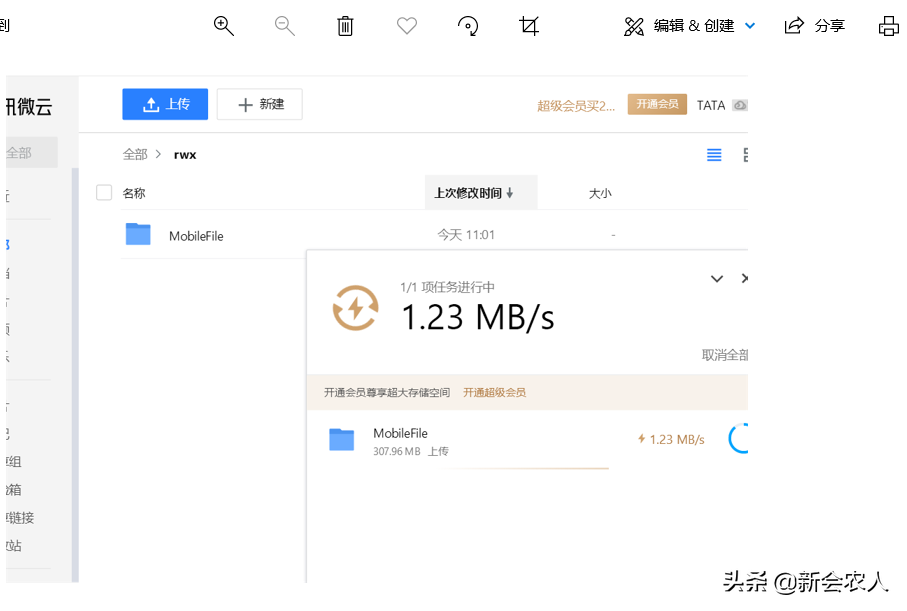Select the Zoom in magnifier tool
The image size is (907, 611).
(223, 25)
